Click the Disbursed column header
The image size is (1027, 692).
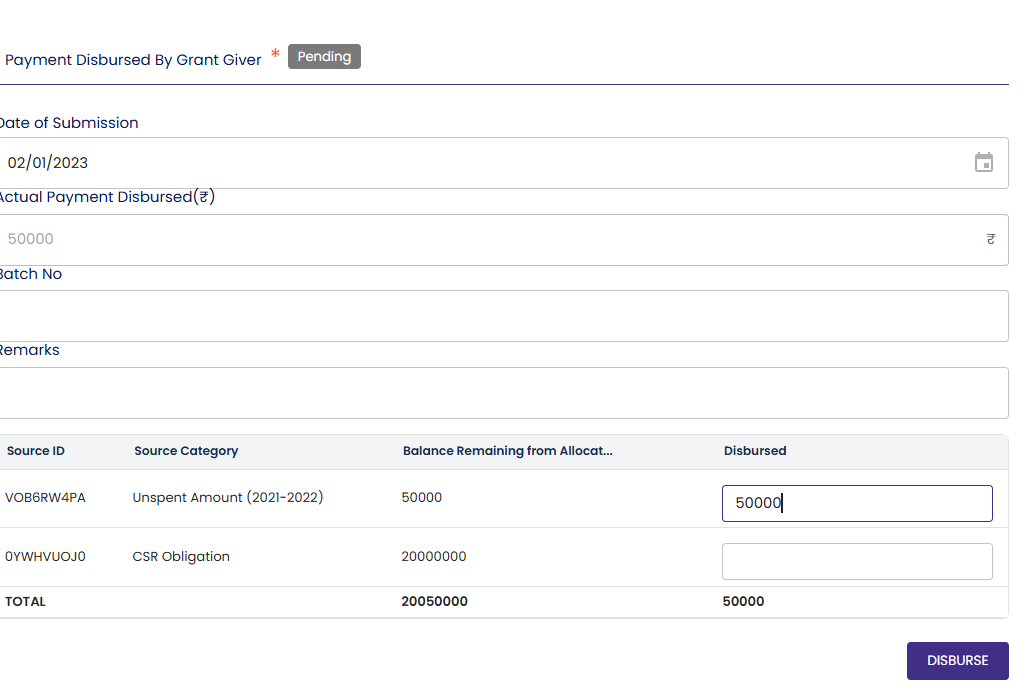click(755, 451)
